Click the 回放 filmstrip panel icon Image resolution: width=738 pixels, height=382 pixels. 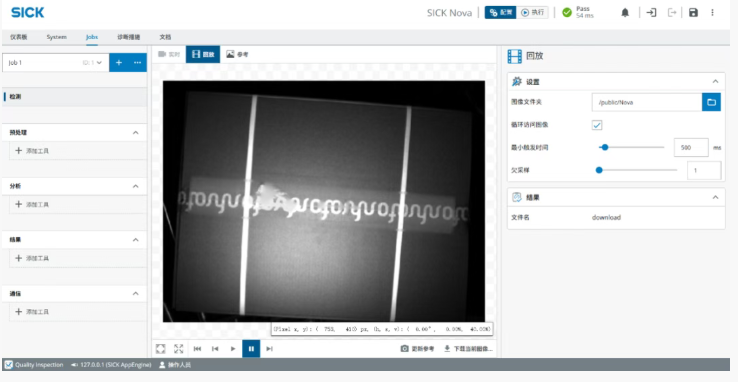pyautogui.click(x=514, y=56)
